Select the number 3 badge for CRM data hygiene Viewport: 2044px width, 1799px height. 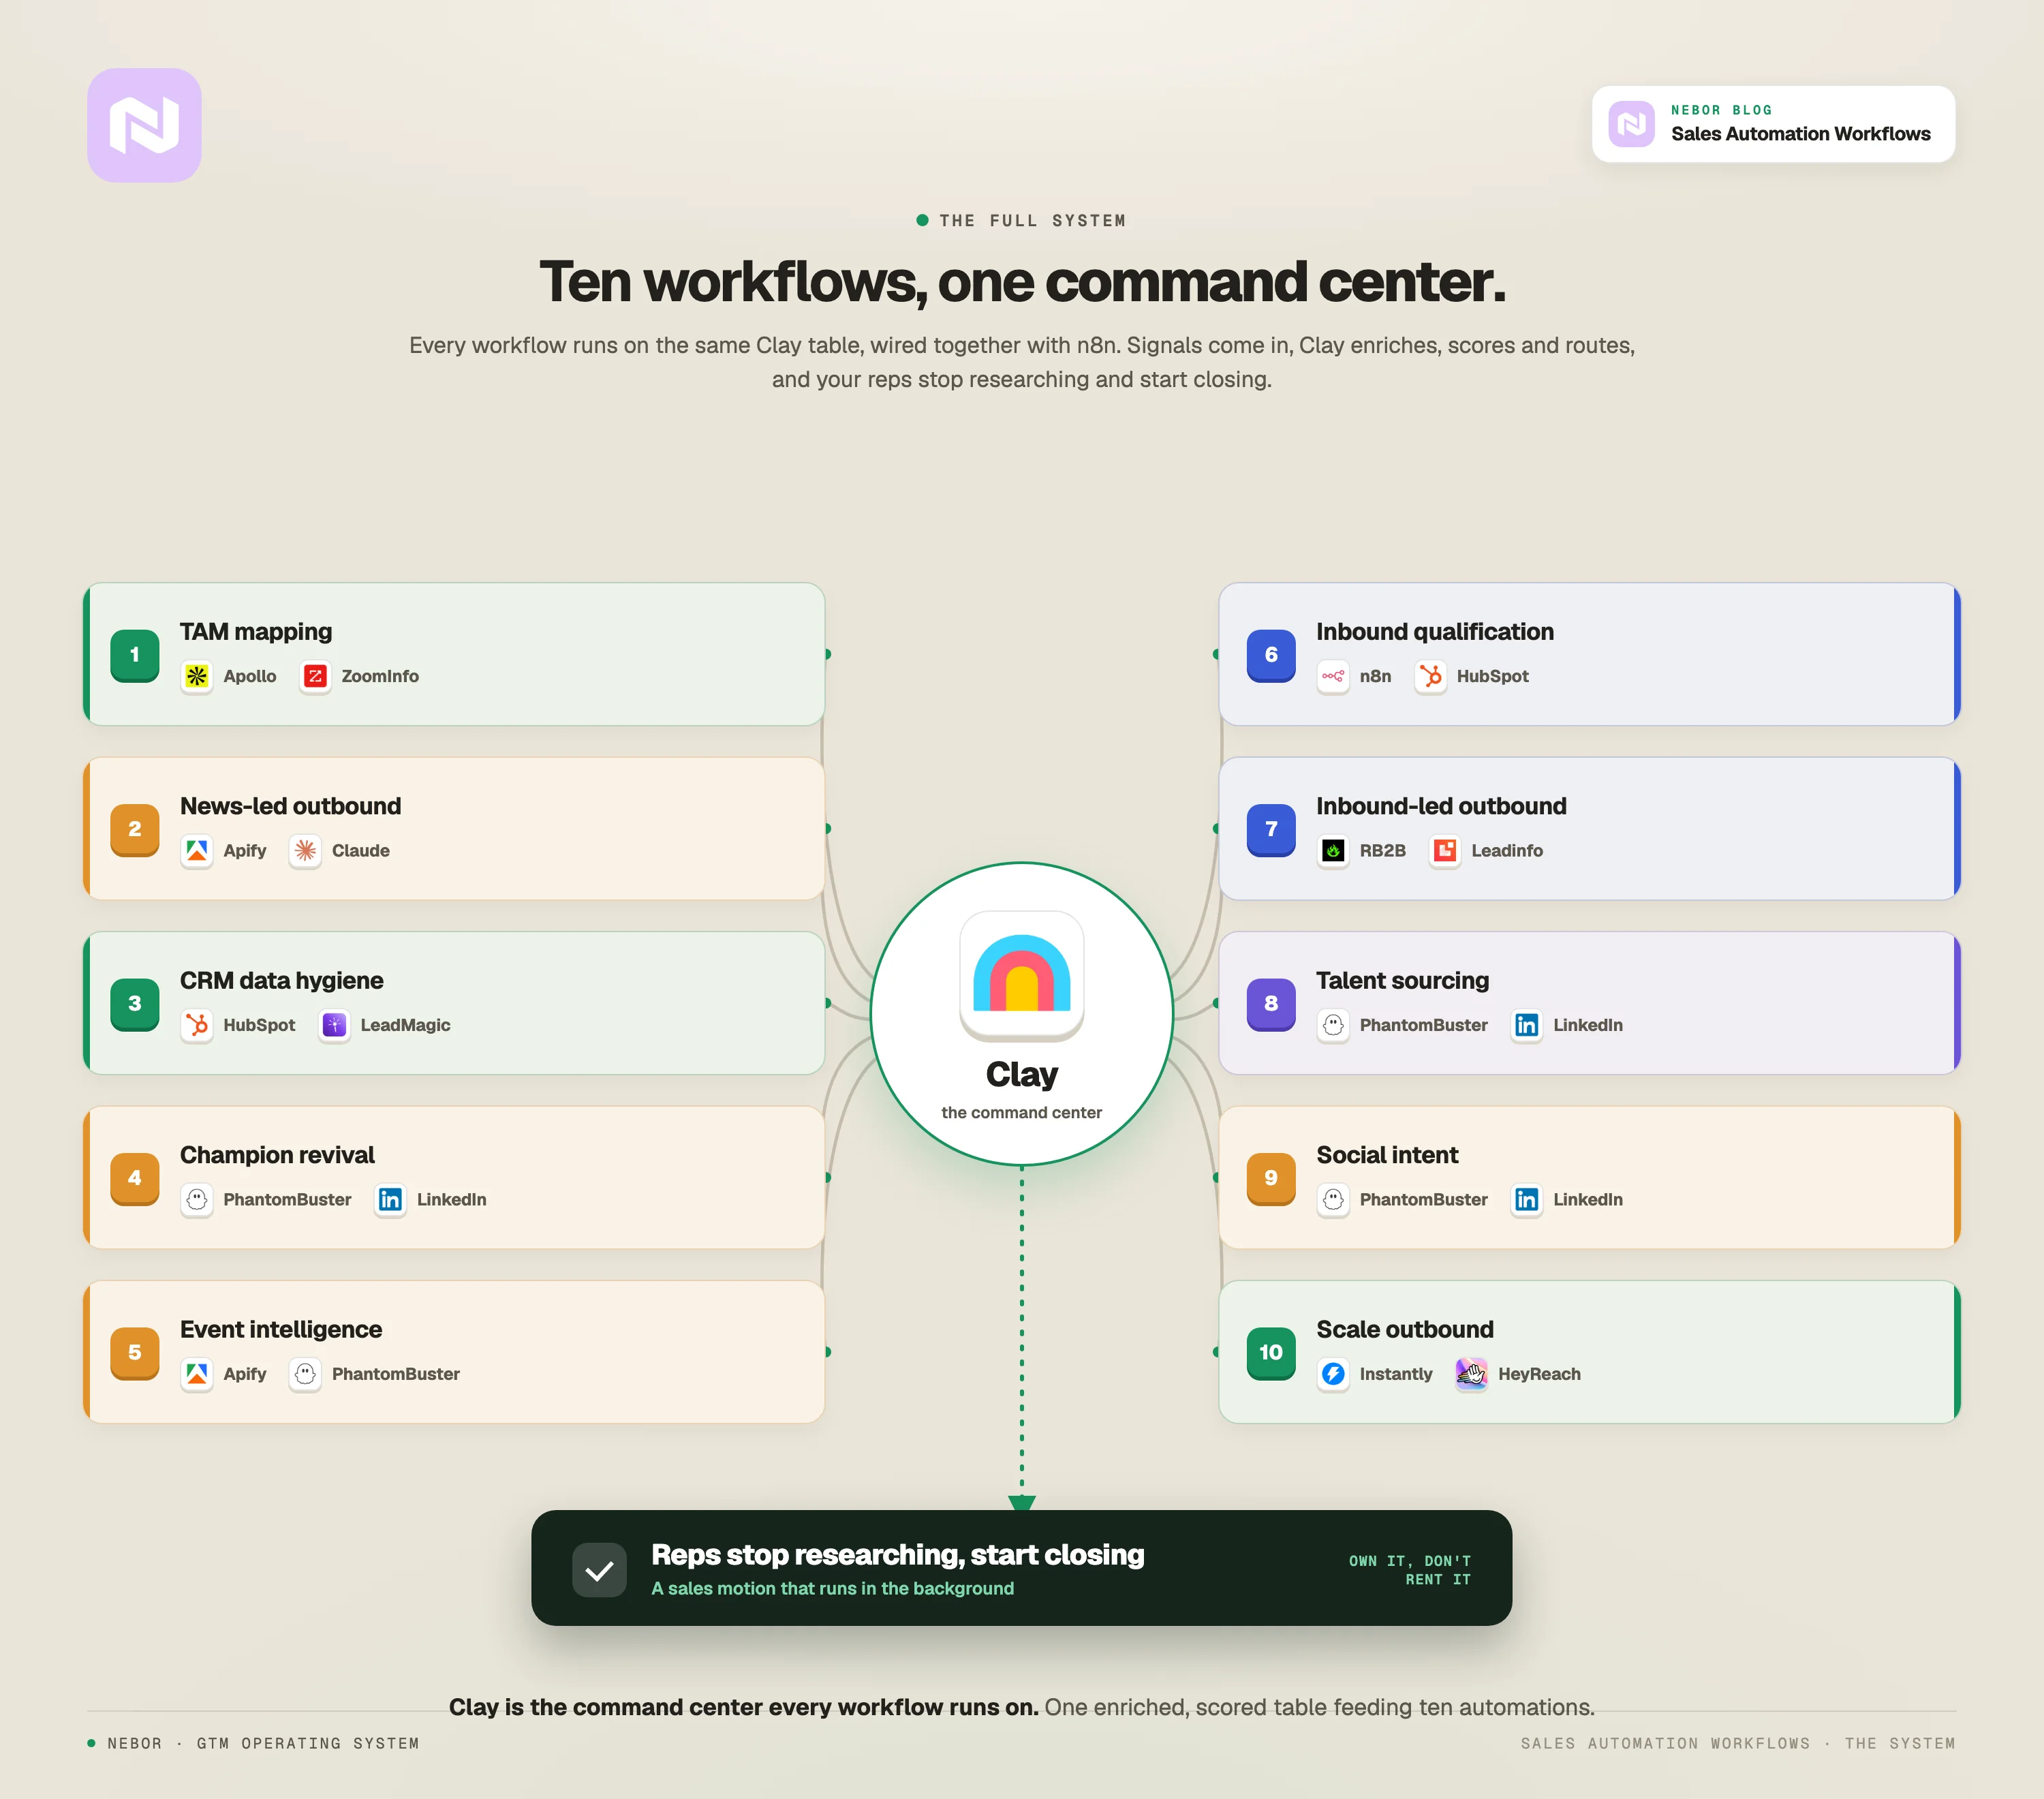point(135,1005)
